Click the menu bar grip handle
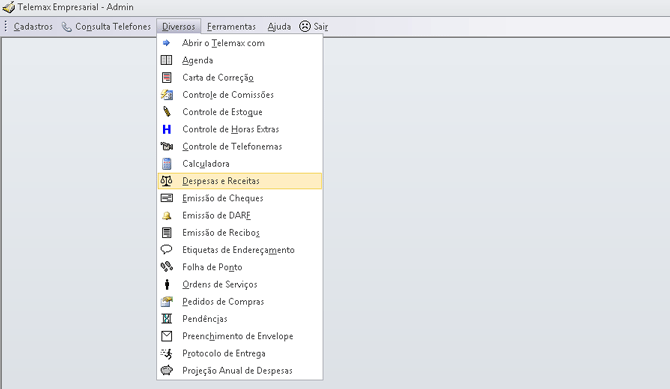 point(6,27)
